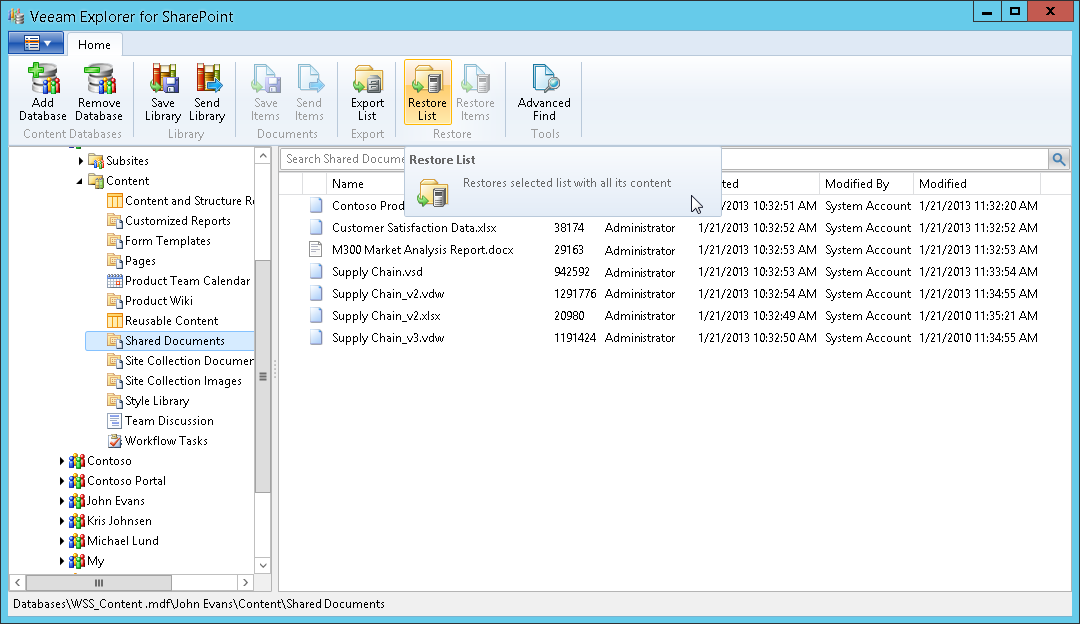
Task: Expand the Michael Lund node
Action: tap(61, 541)
